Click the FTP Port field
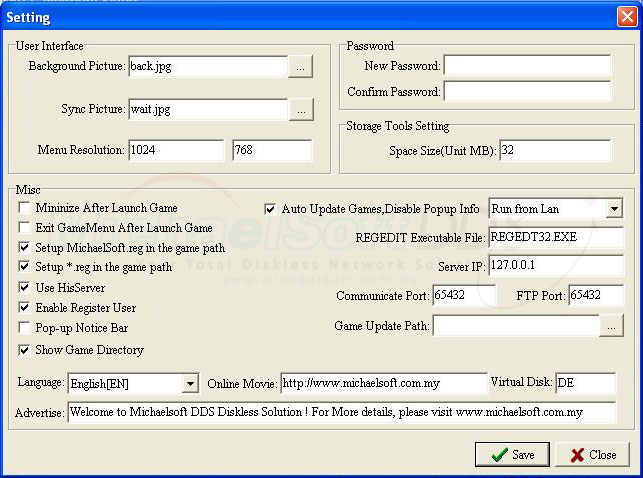Screen dimensions: 643x478 point(596,295)
